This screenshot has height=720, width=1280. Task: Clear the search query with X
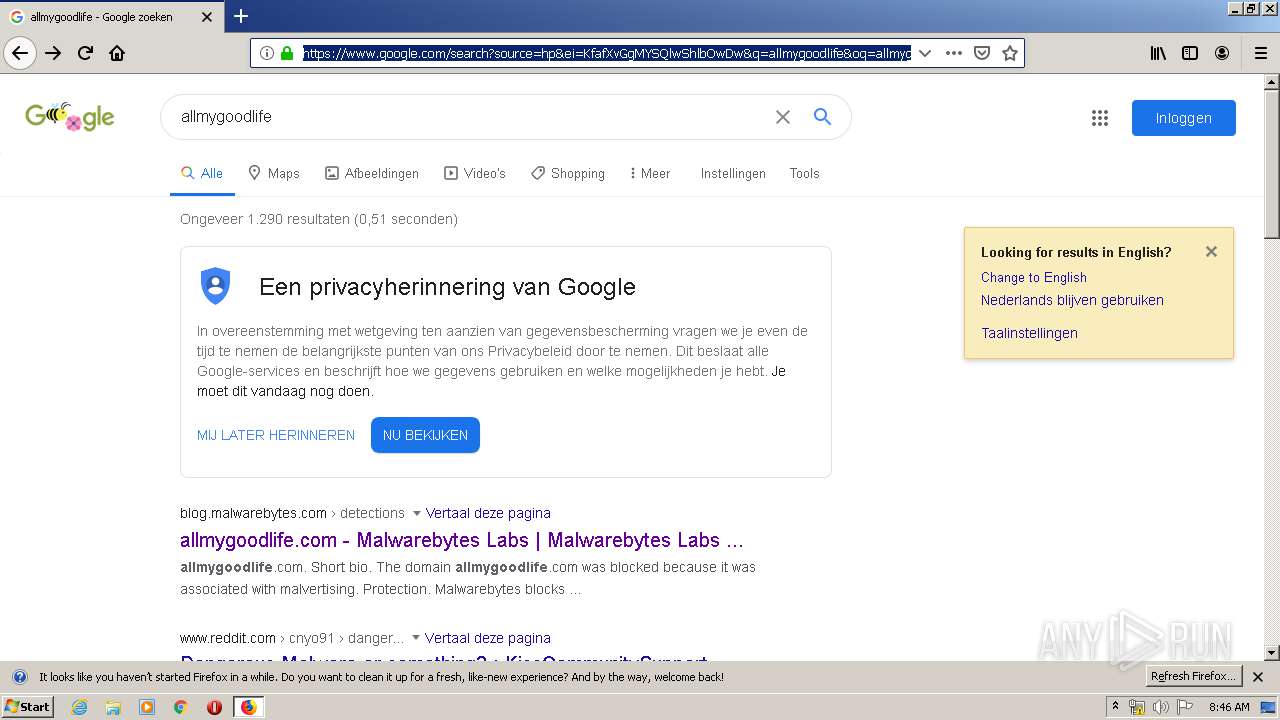(783, 117)
